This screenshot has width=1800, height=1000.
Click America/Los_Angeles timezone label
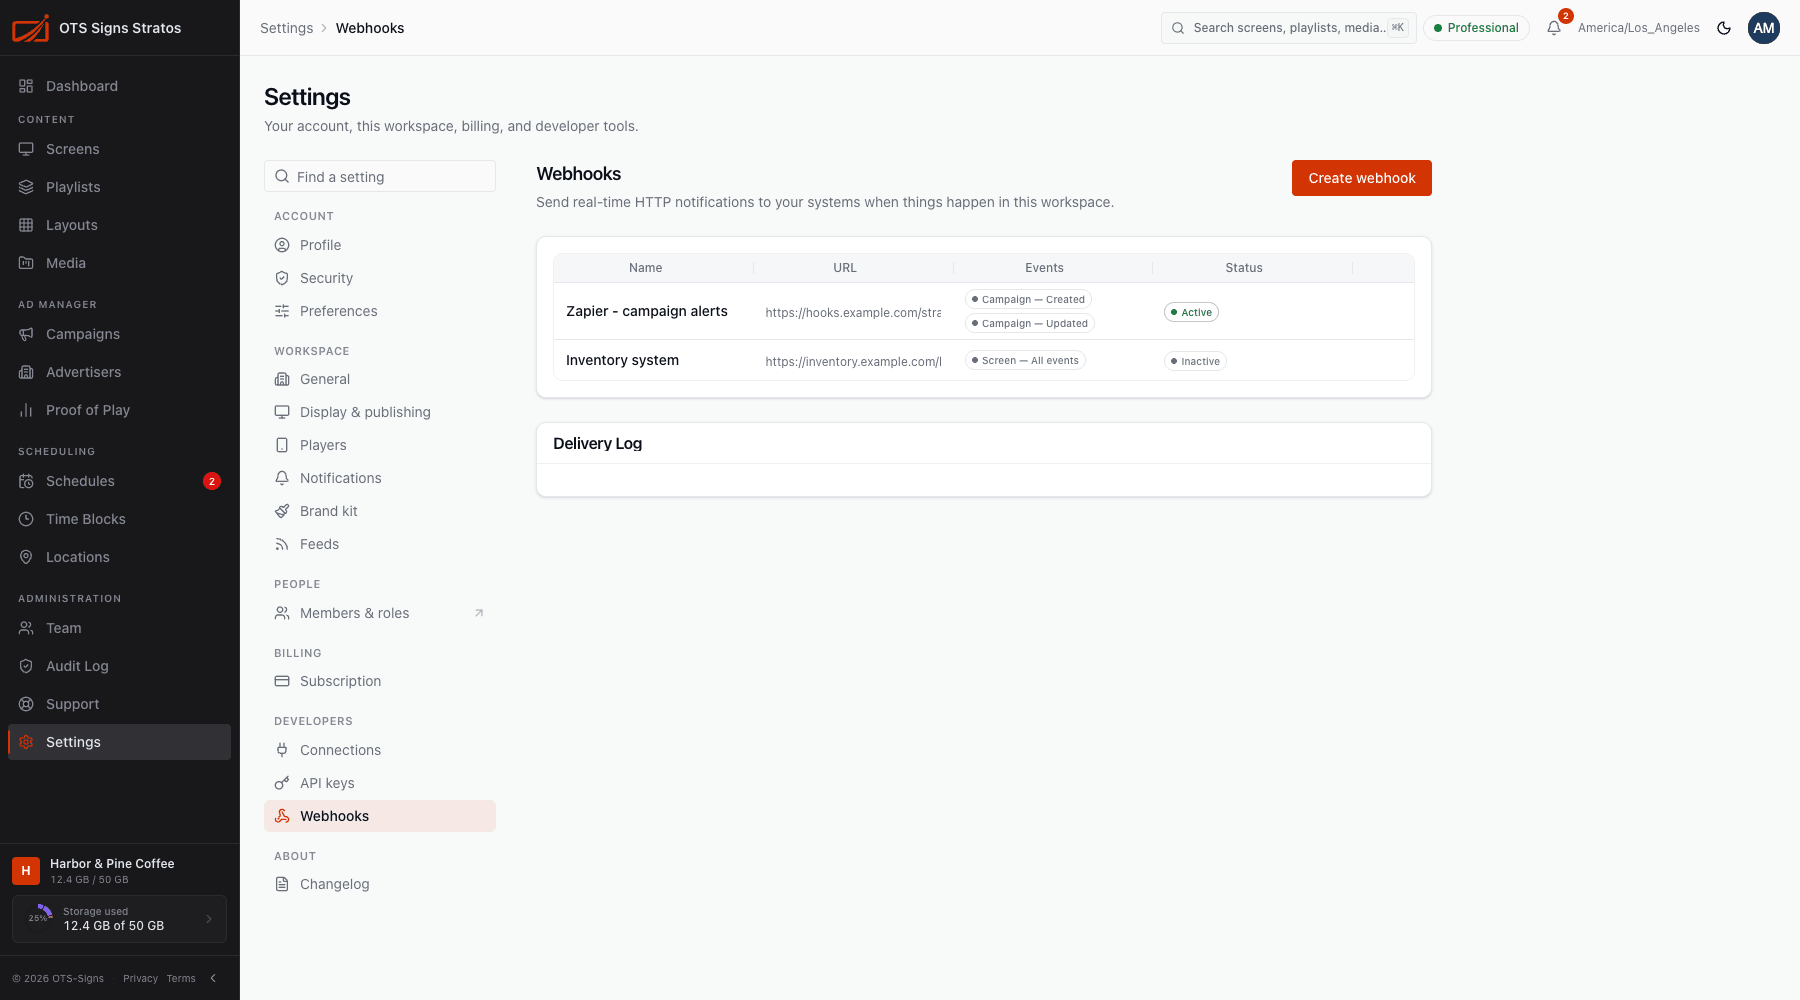point(1638,28)
